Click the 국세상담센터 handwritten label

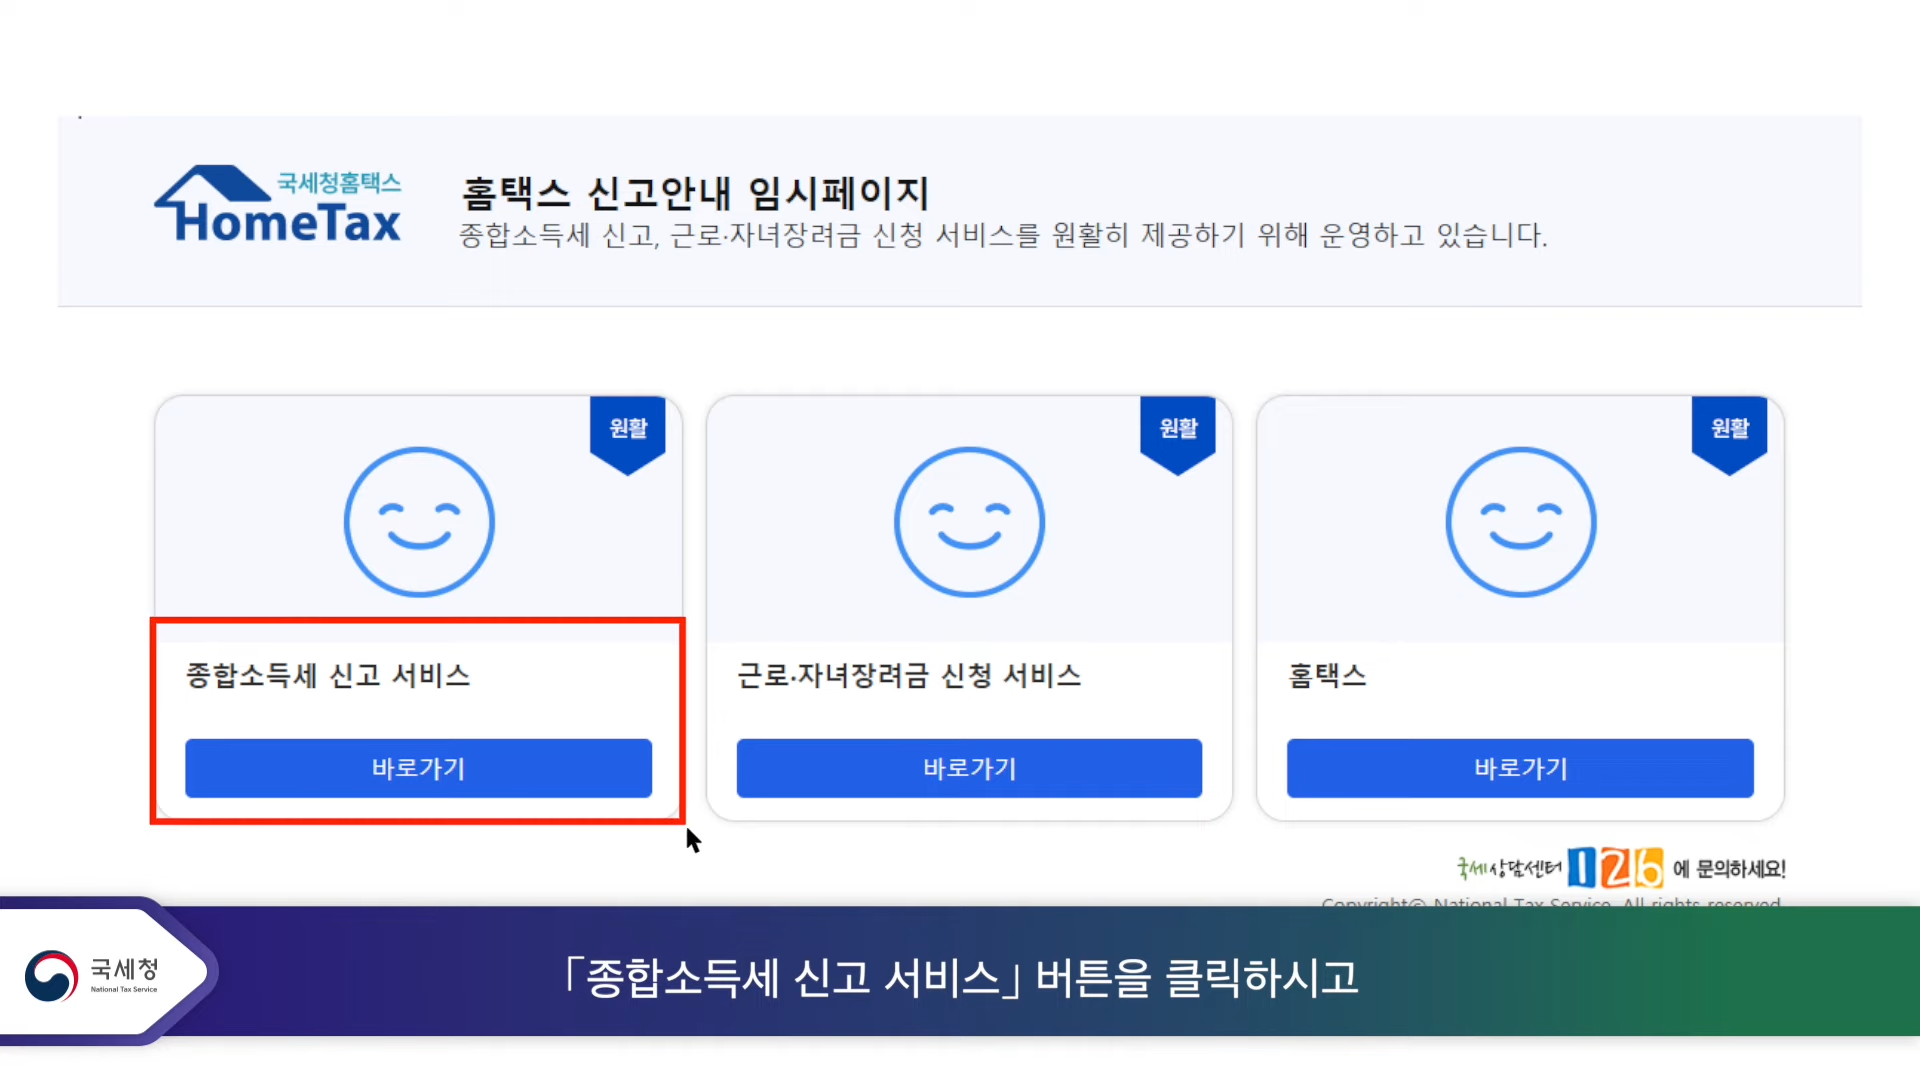coord(1508,868)
